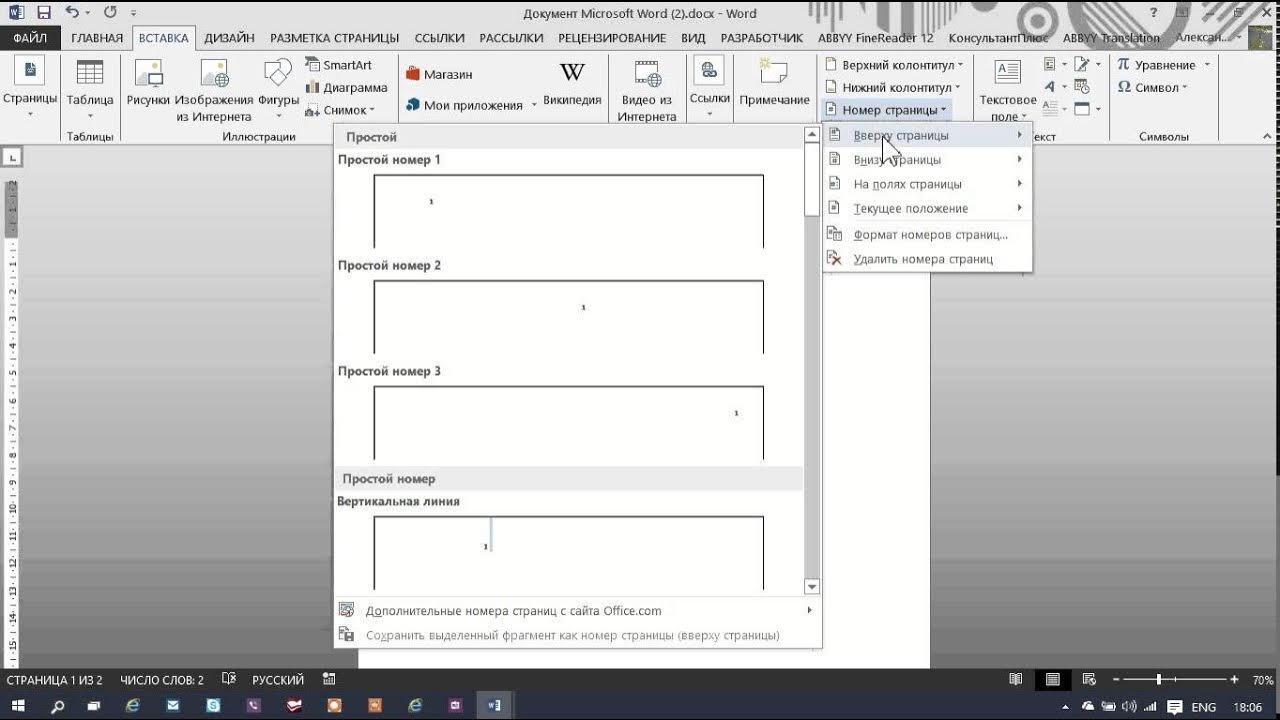Click the proofing errors icon in status bar
Viewport: 1280px width, 720px height.
pos(229,679)
